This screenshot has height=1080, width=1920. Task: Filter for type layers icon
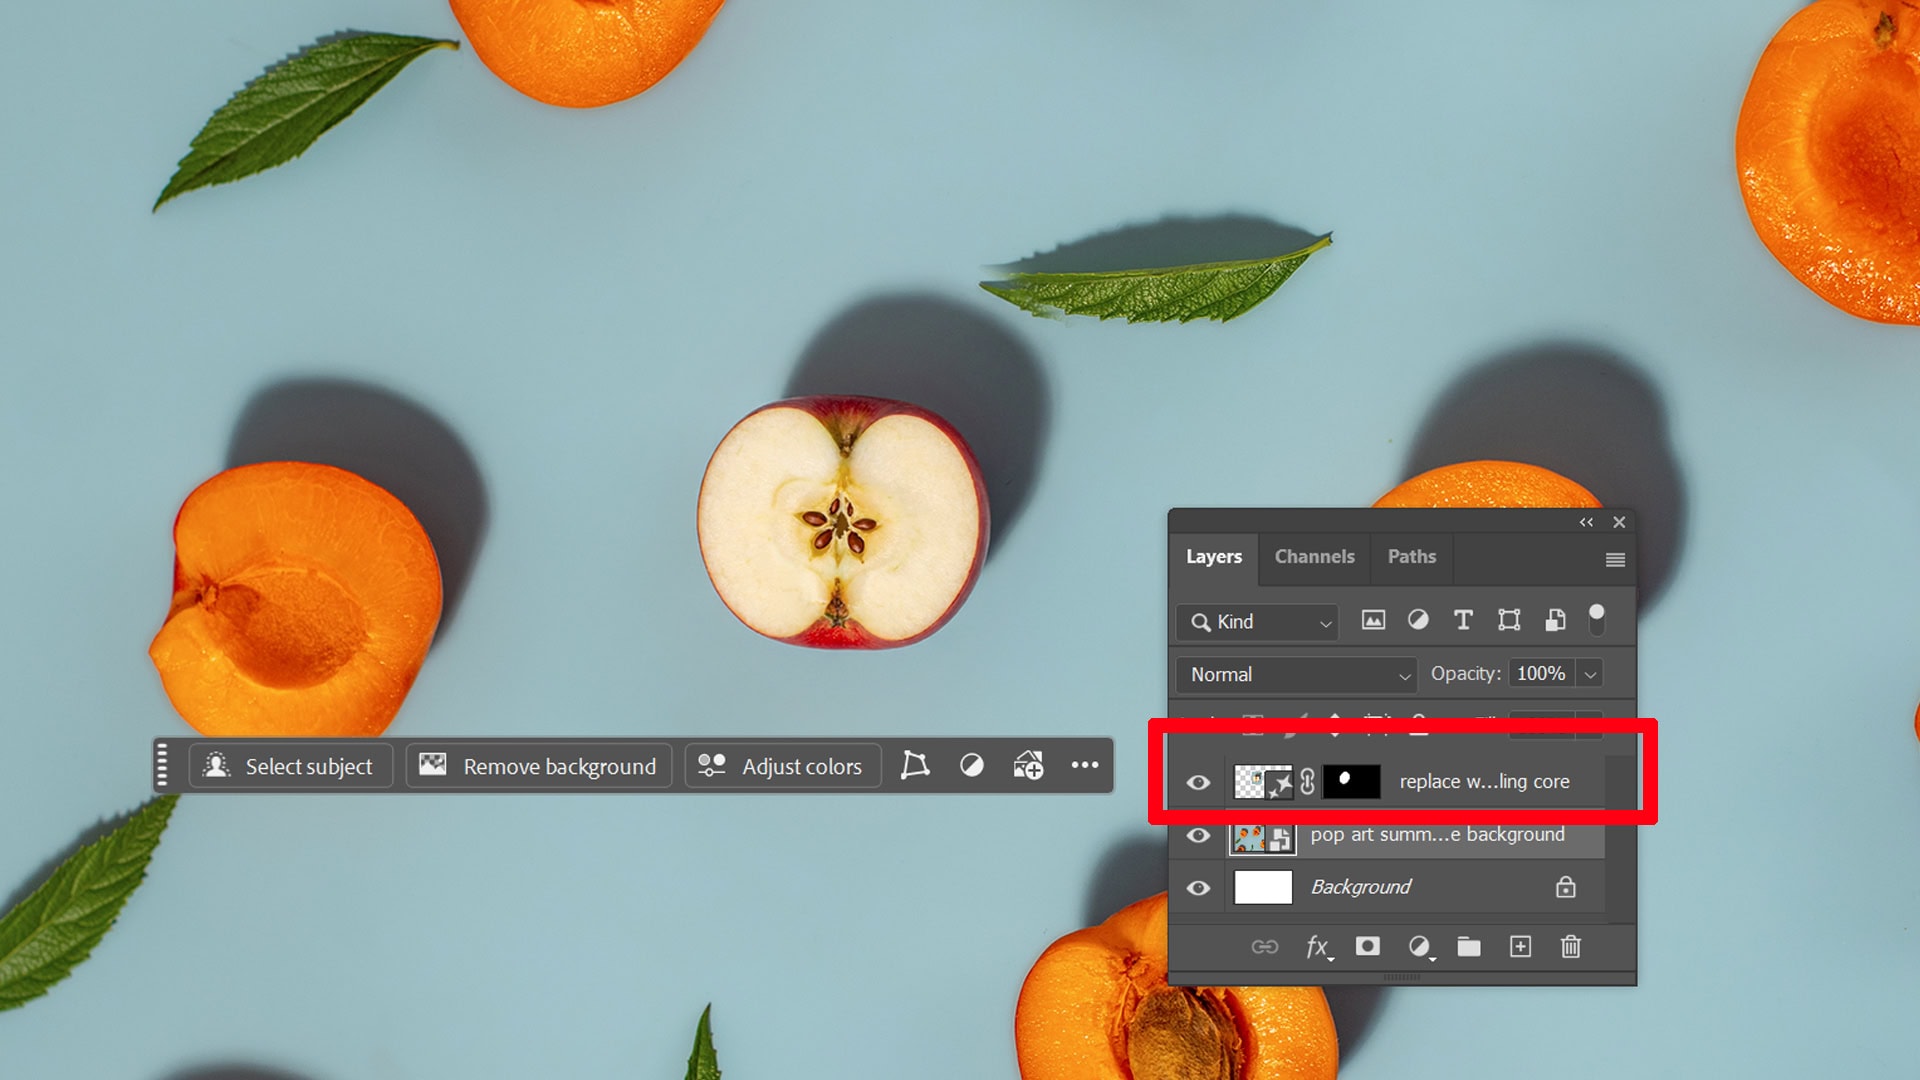(1463, 621)
